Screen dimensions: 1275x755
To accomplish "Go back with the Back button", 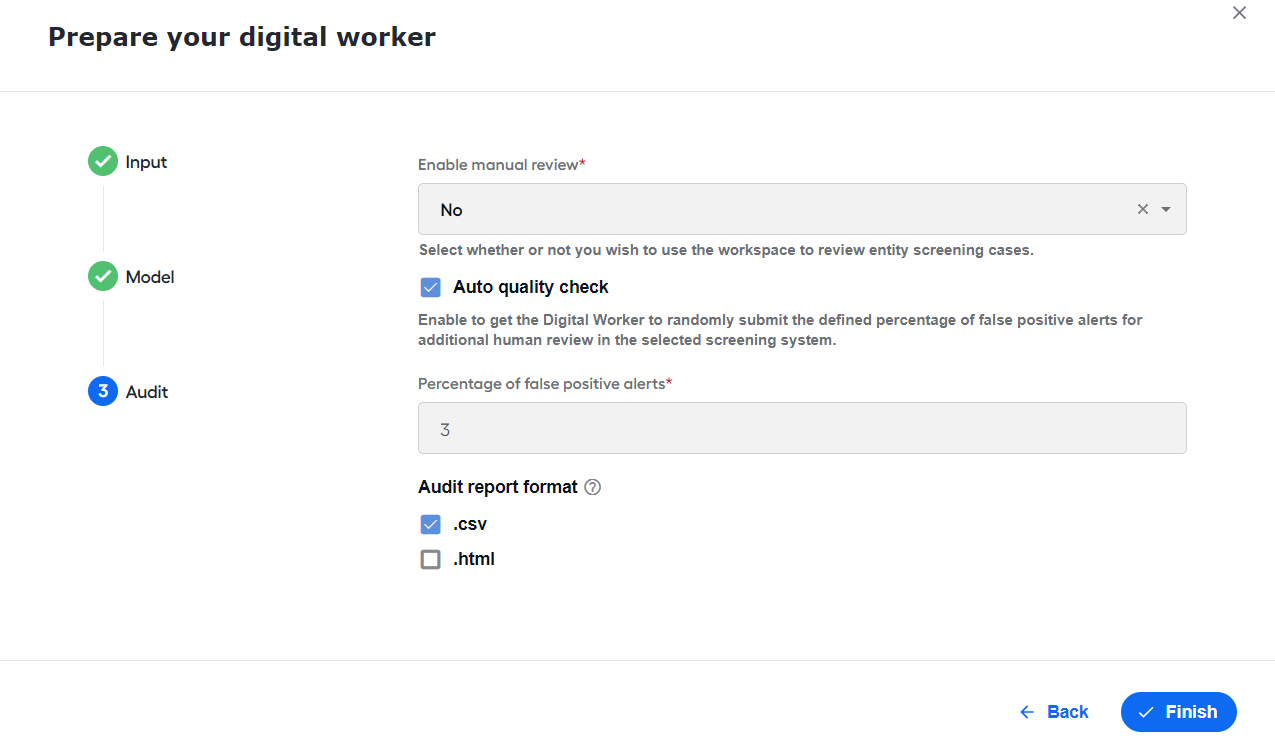I will (x=1054, y=712).
